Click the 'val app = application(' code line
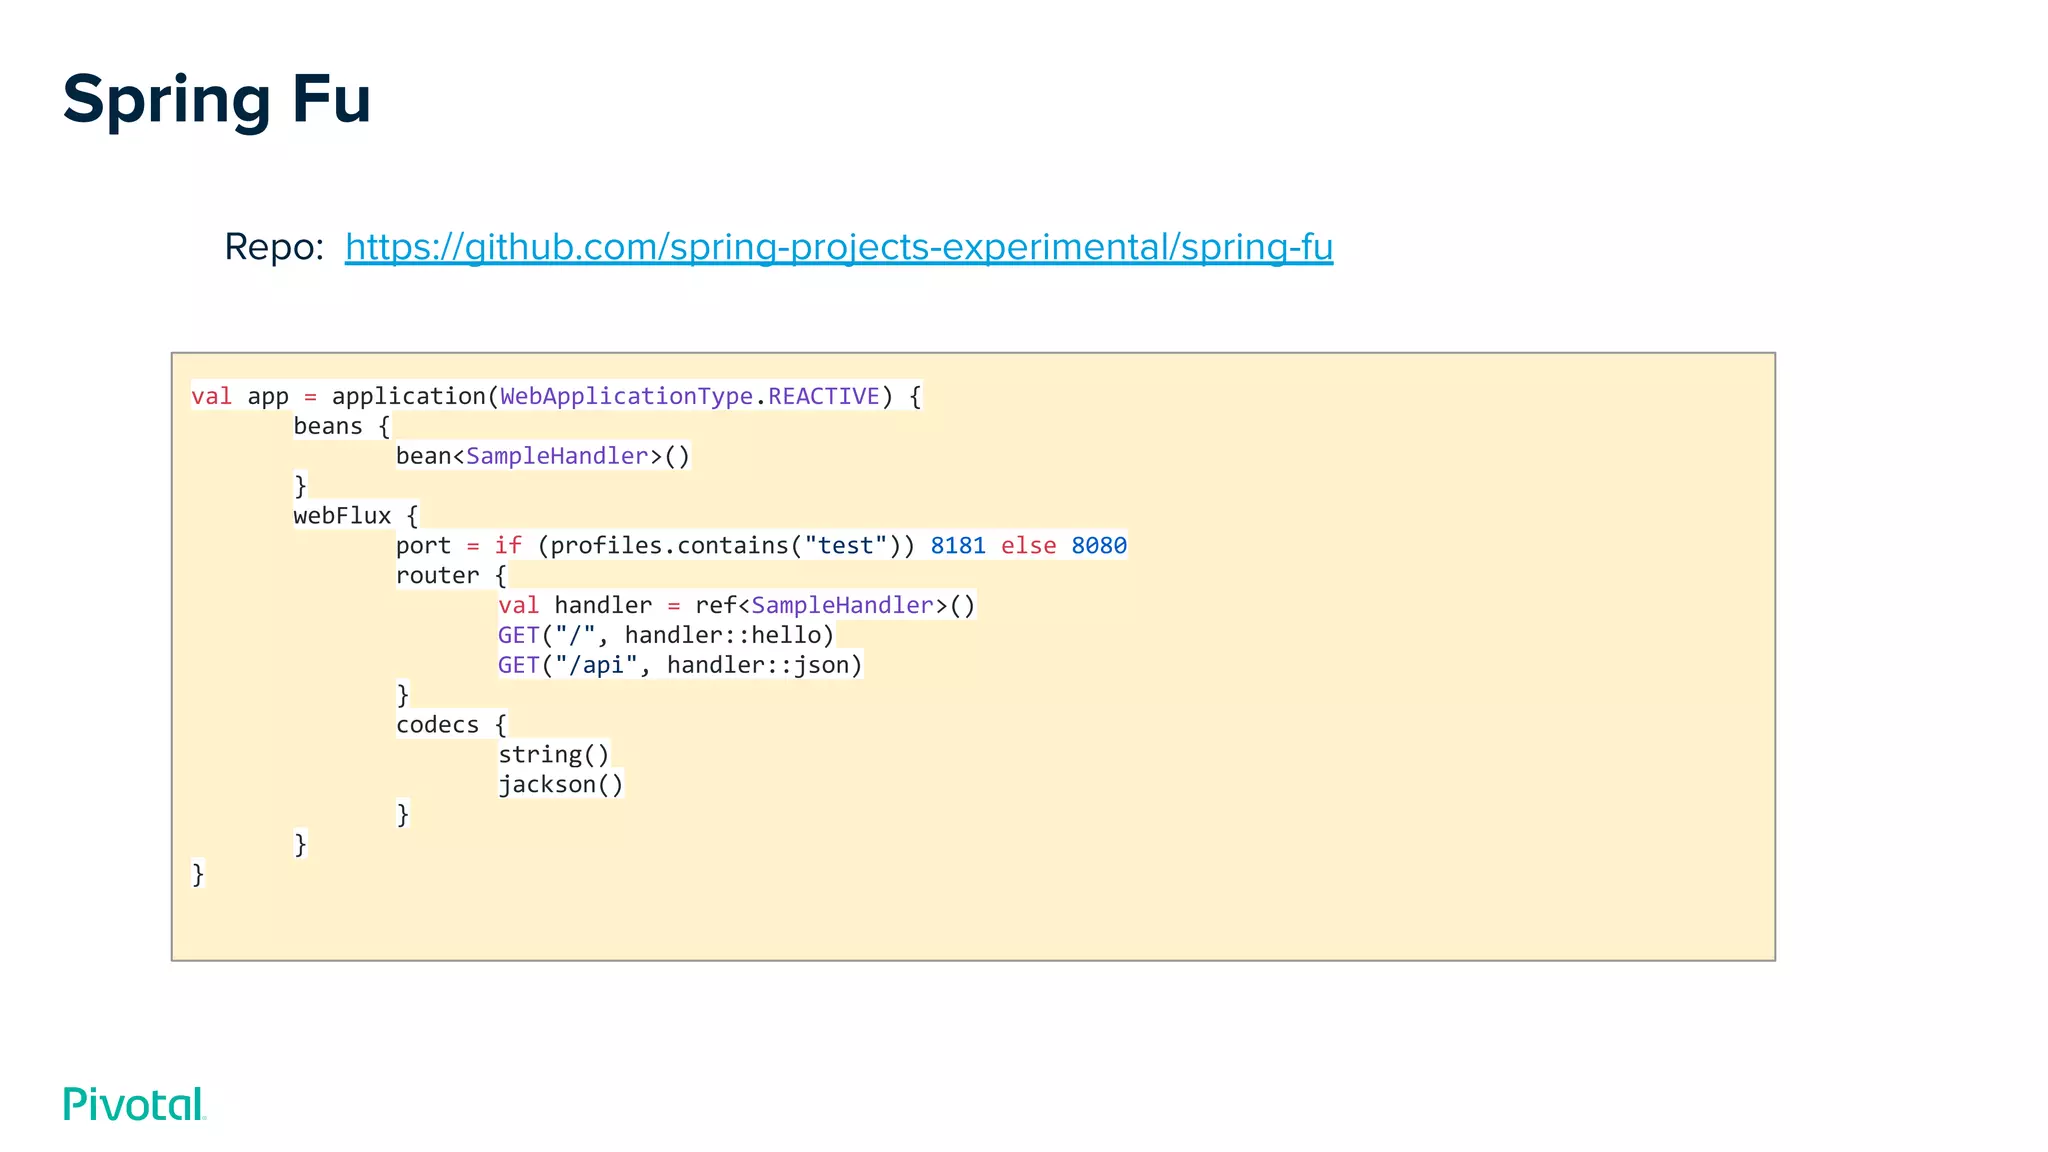 pos(556,396)
